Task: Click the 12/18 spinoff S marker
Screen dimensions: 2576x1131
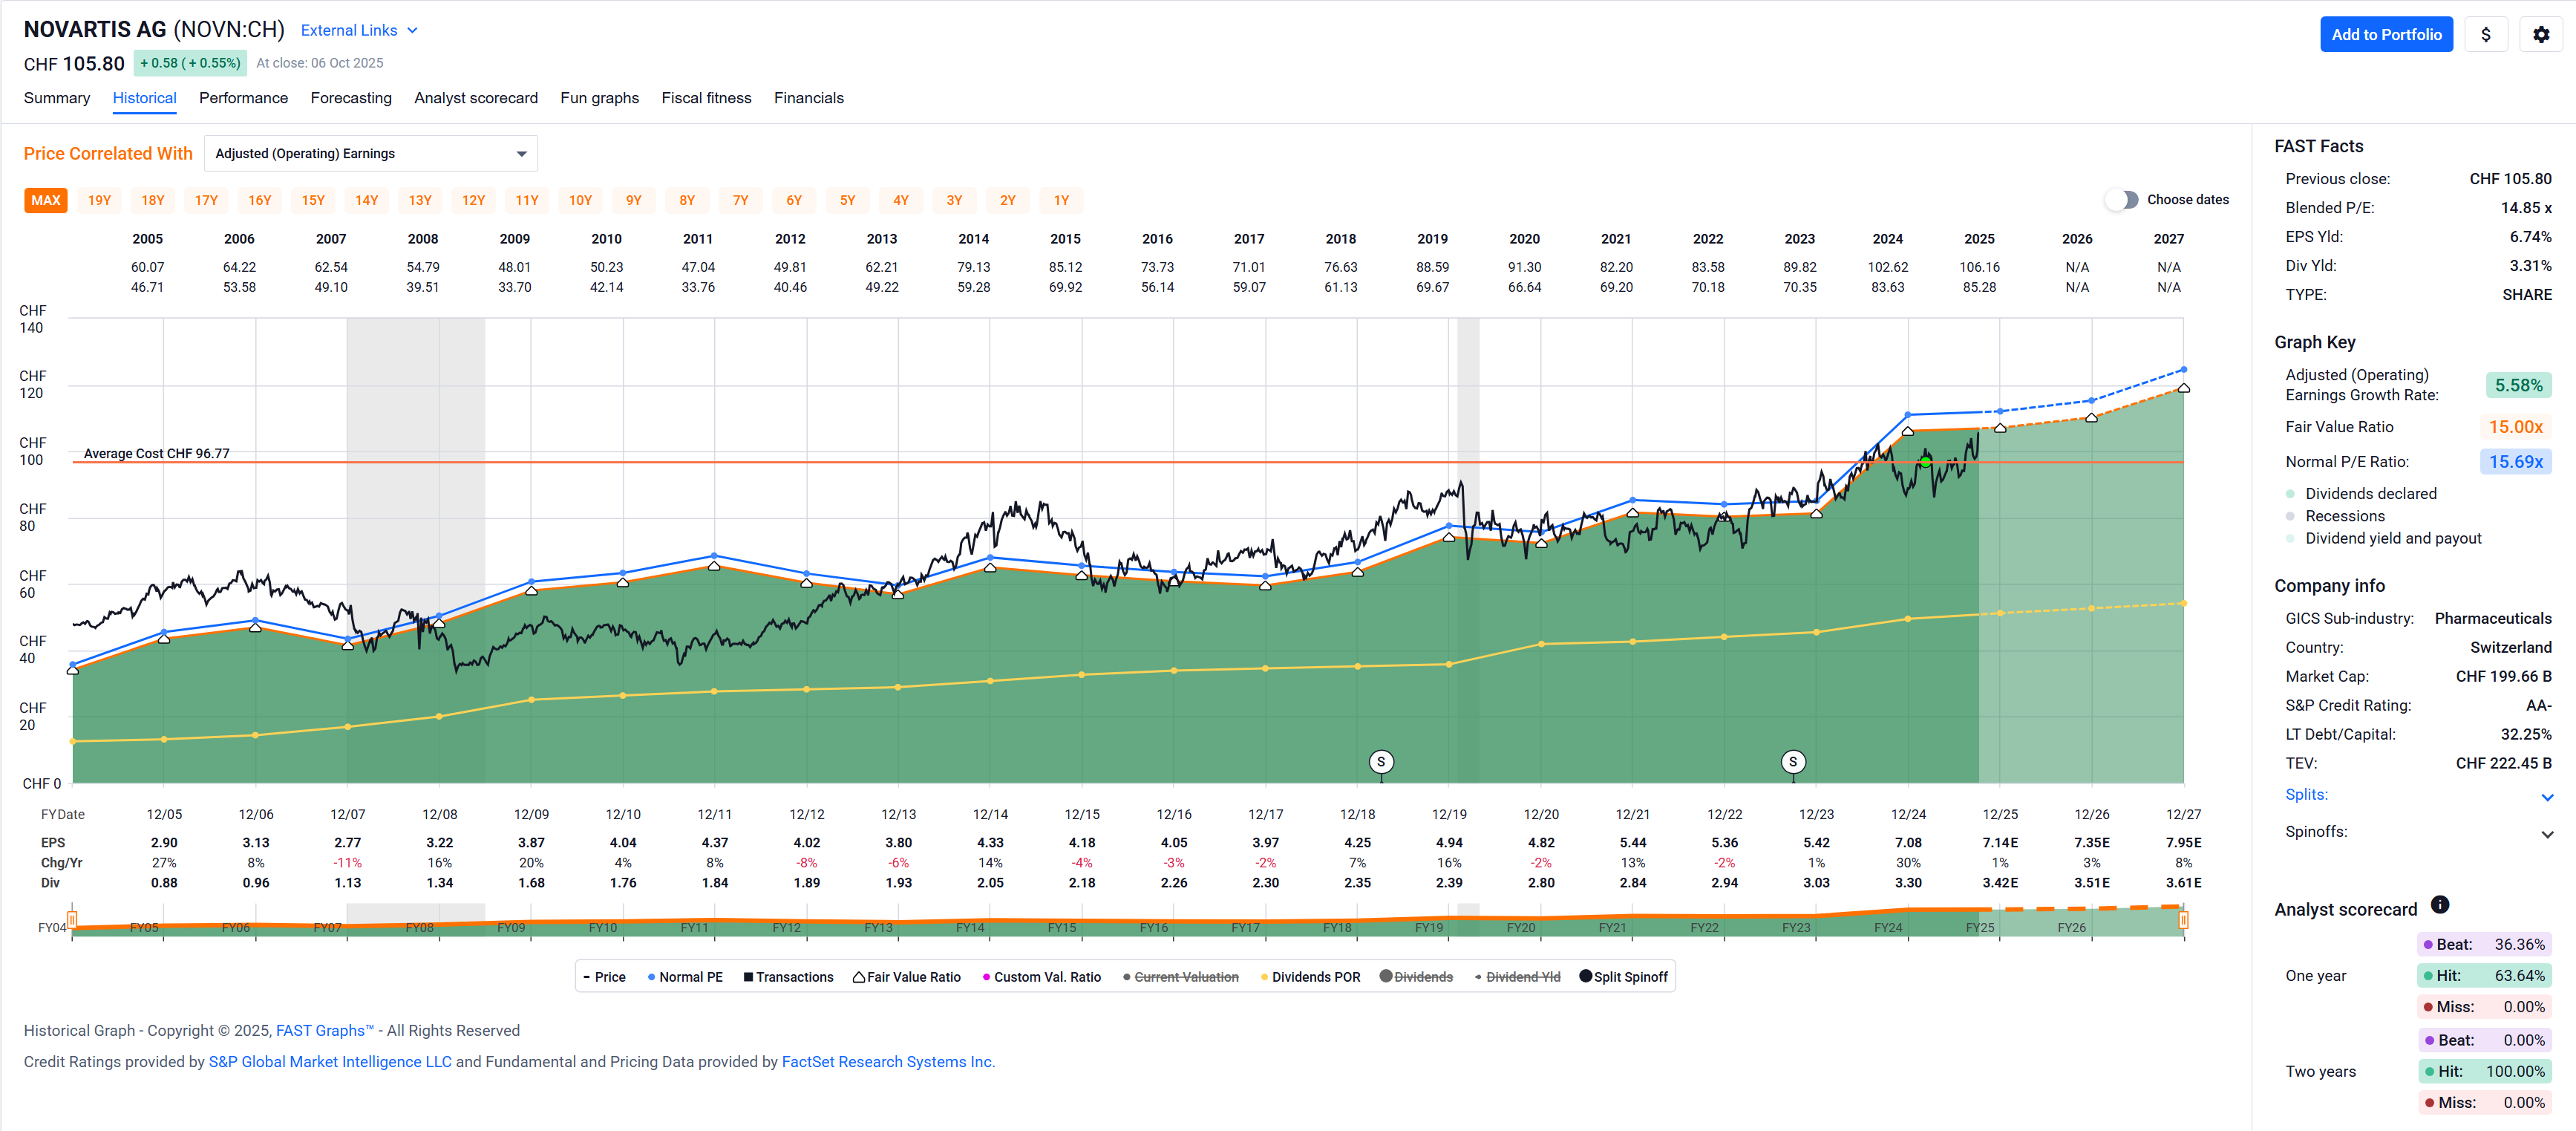Action: (x=1381, y=762)
